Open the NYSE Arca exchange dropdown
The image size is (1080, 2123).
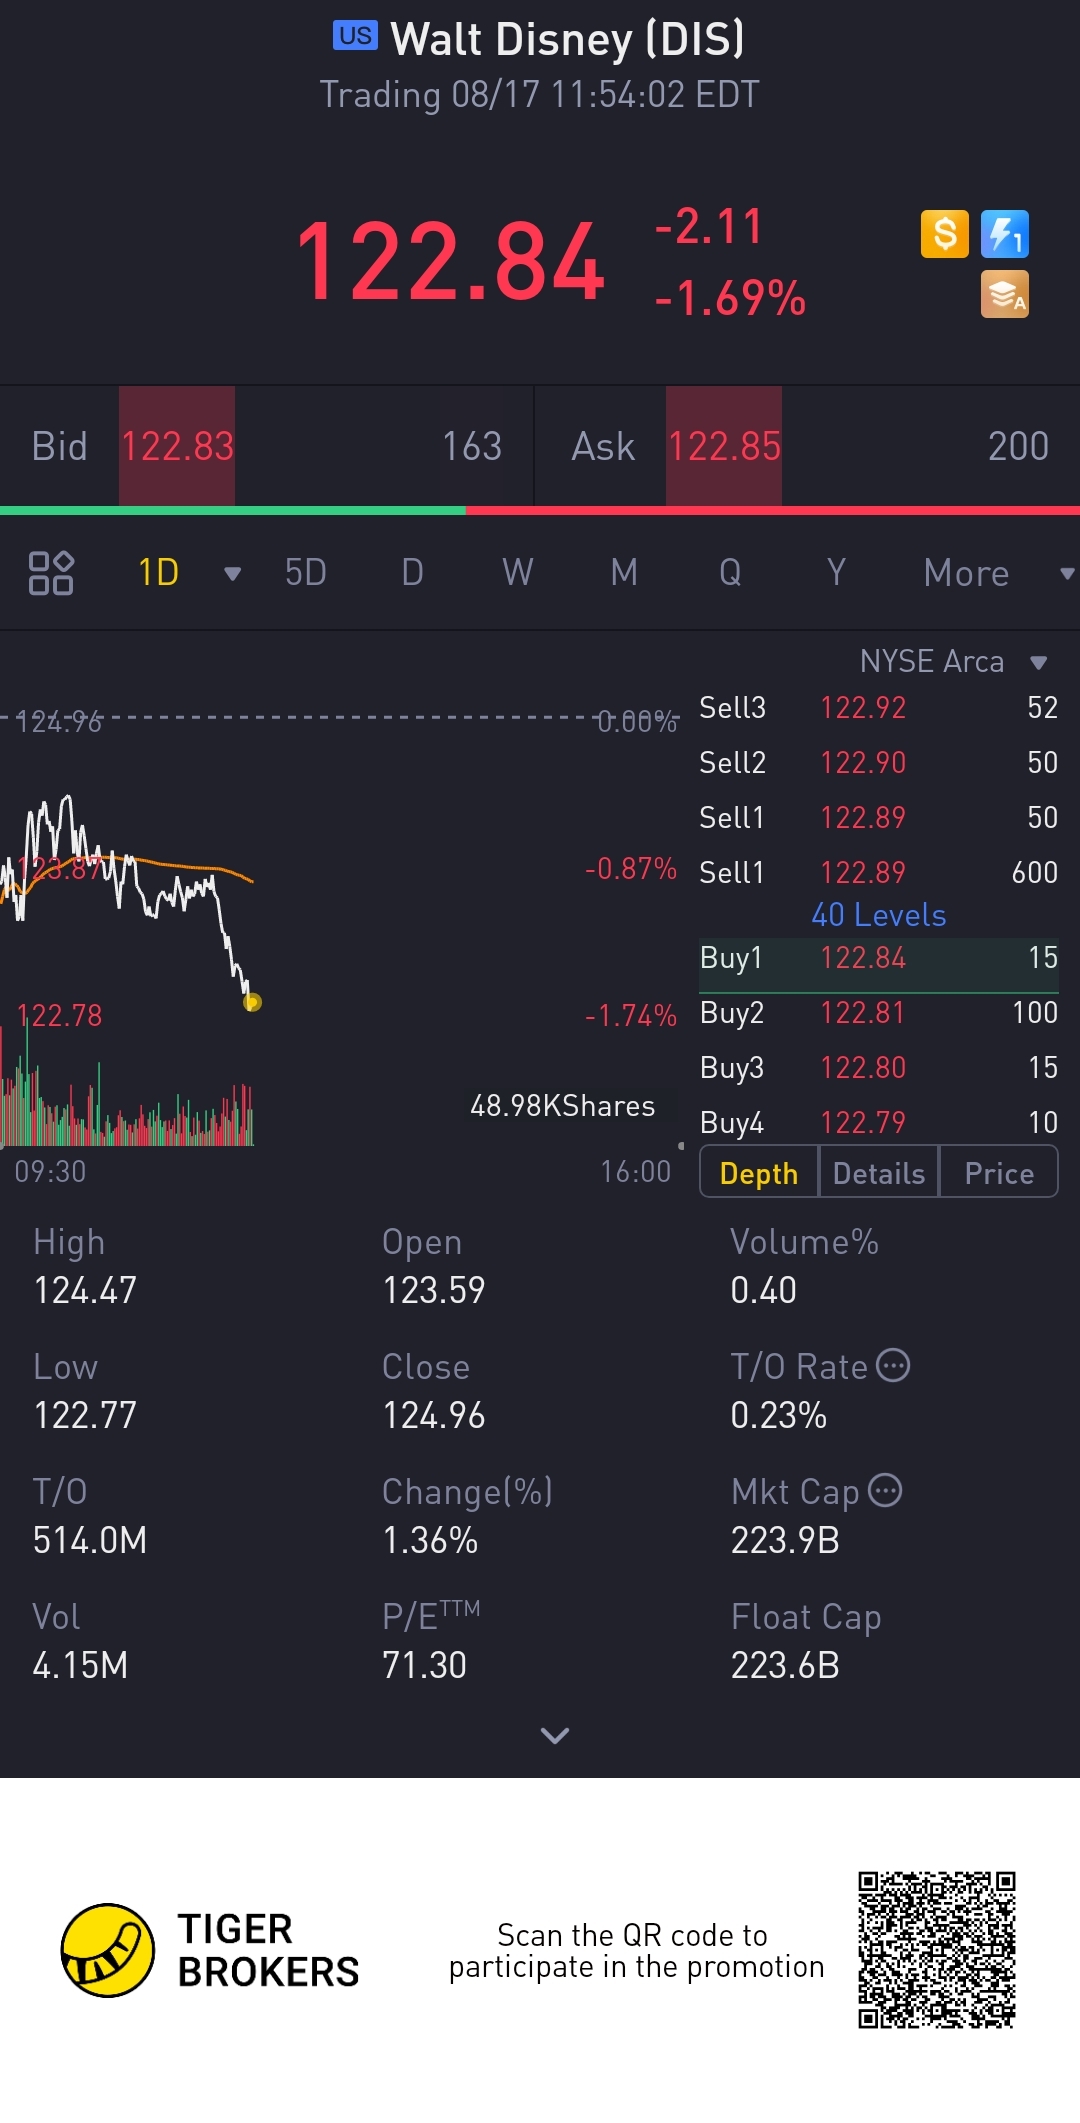[x=1038, y=662]
